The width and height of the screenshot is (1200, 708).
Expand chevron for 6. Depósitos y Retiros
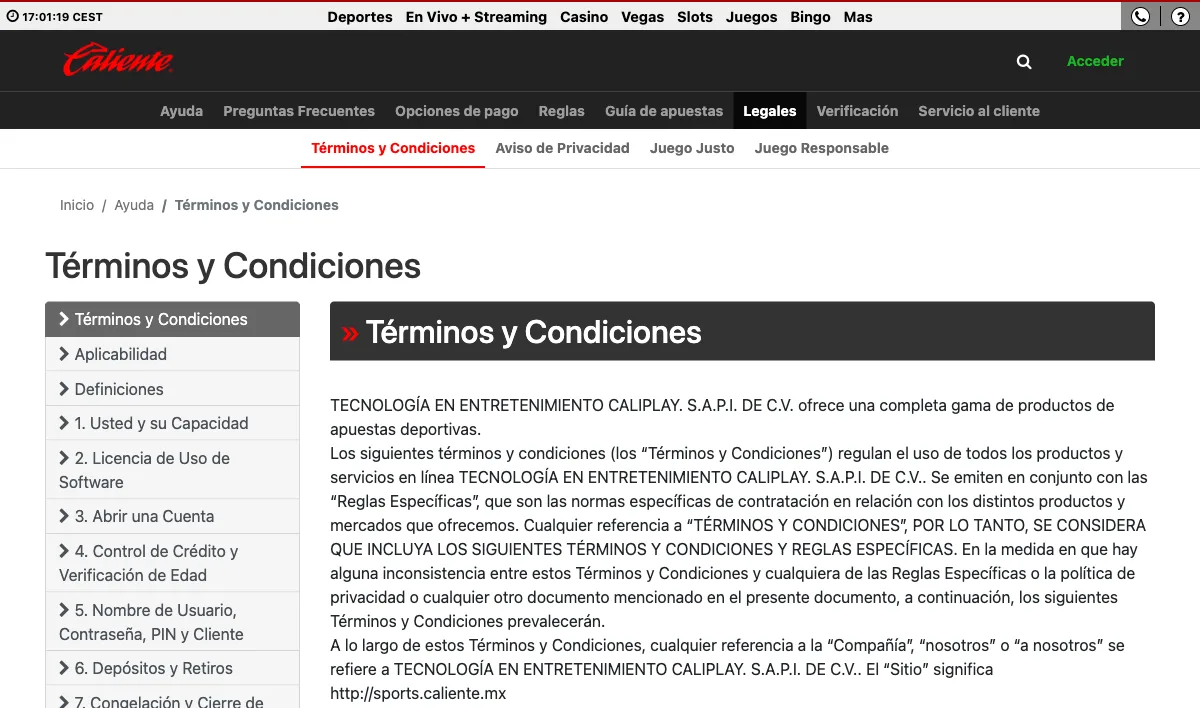64,668
